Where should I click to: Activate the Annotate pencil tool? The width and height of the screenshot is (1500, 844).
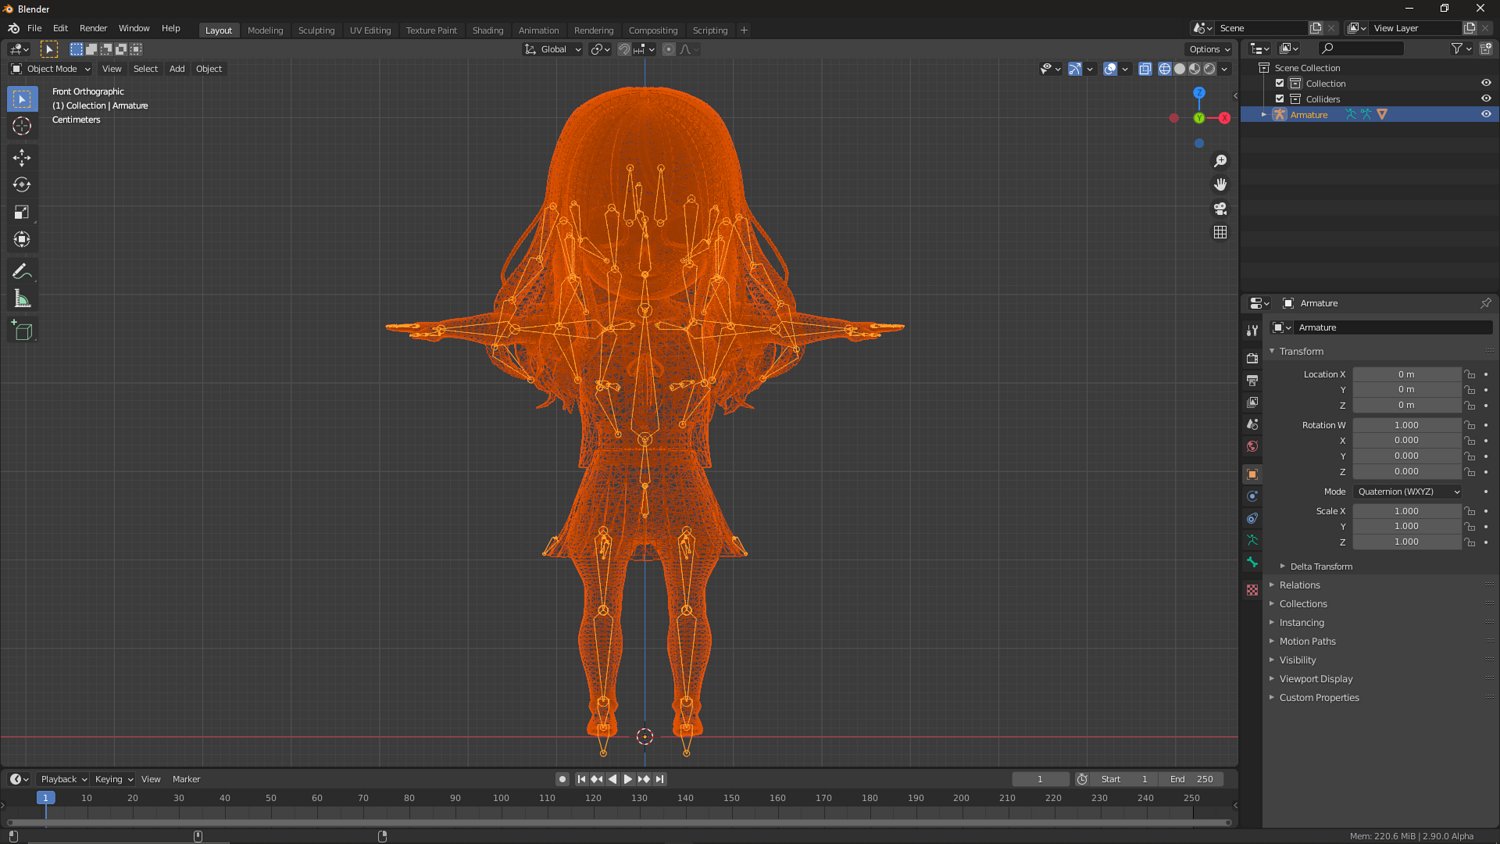(x=22, y=272)
